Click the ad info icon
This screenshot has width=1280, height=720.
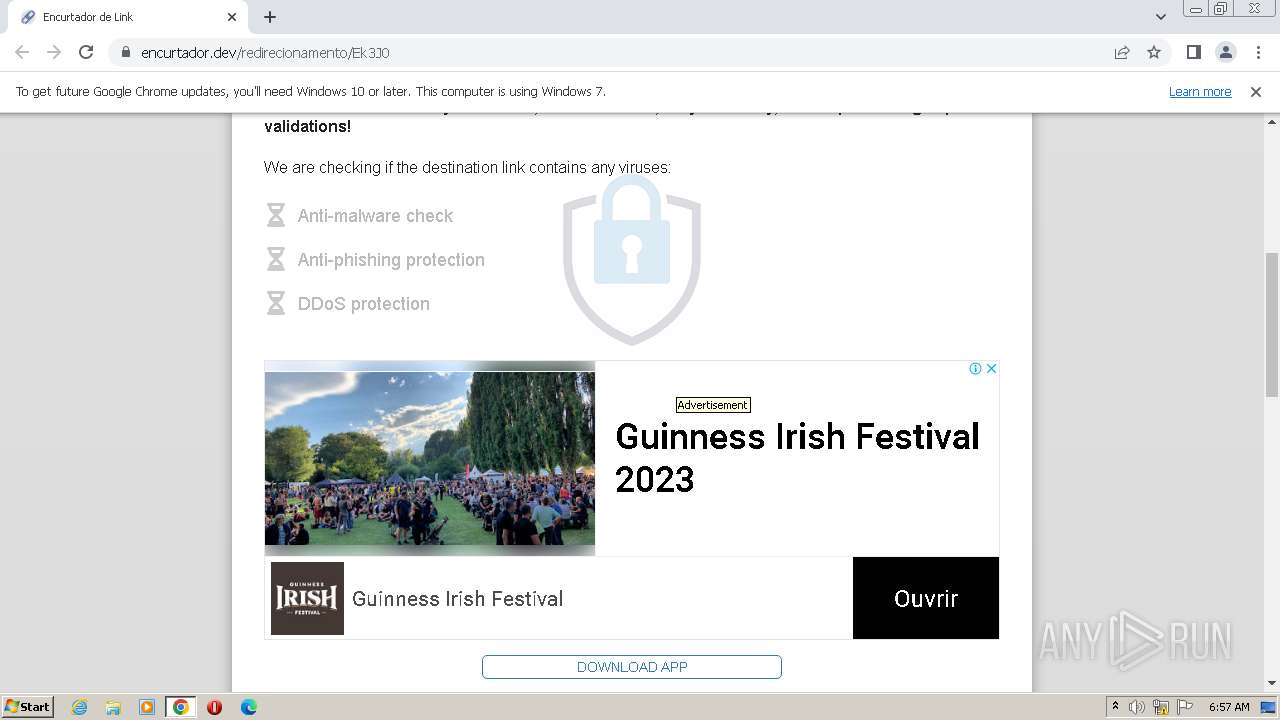(x=975, y=368)
